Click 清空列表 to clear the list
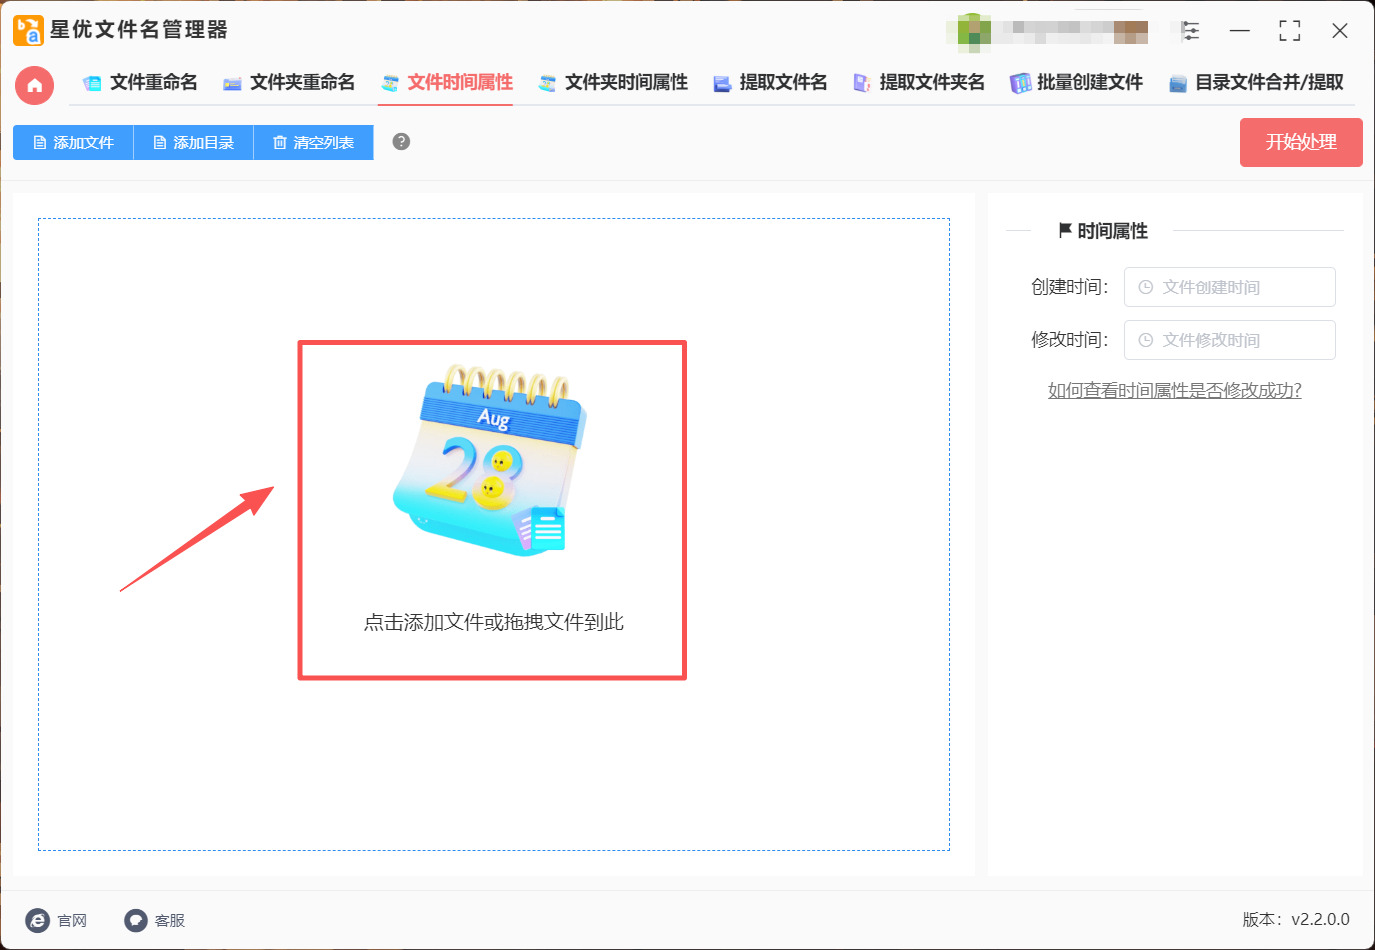Image resolution: width=1375 pixels, height=950 pixels. click(313, 142)
